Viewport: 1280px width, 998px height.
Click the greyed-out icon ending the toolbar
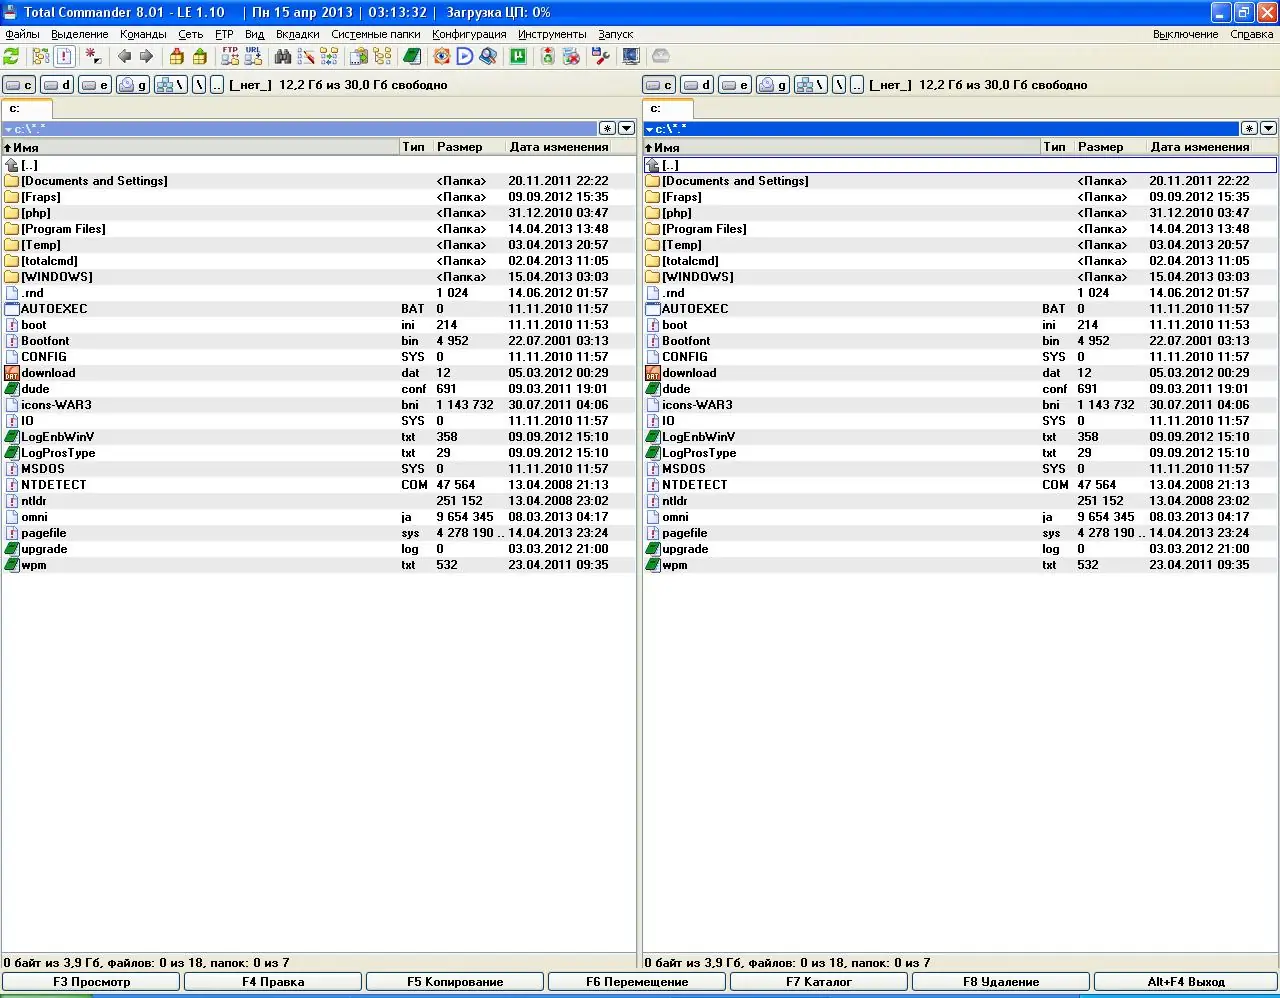[661, 57]
